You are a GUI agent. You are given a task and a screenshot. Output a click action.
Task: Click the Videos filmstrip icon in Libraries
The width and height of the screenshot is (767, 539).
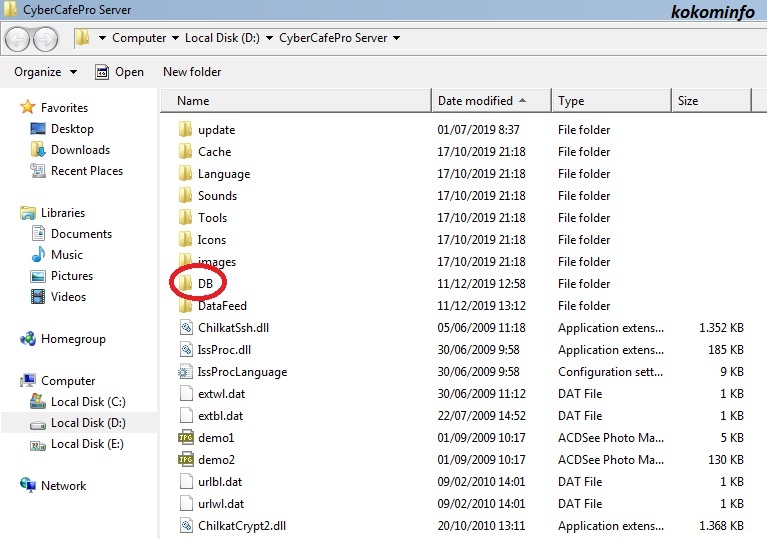(38, 296)
